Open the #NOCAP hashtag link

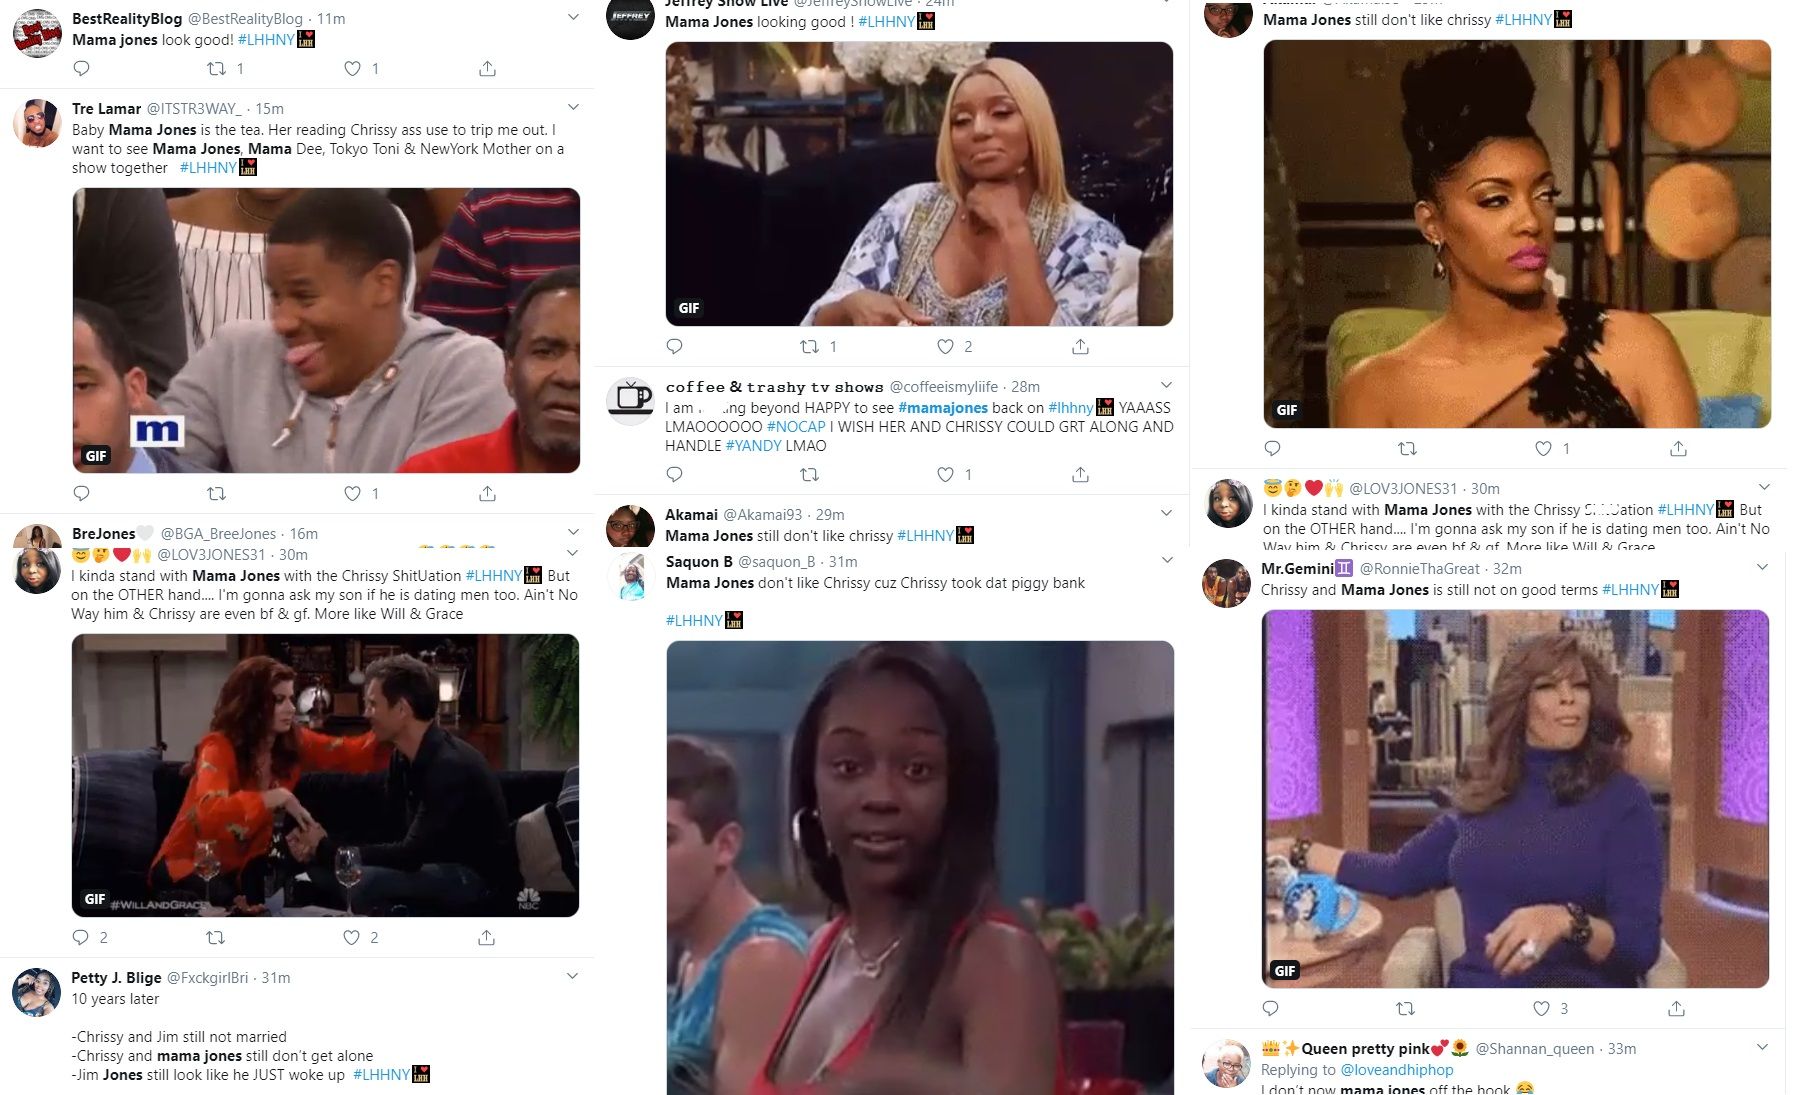point(796,427)
